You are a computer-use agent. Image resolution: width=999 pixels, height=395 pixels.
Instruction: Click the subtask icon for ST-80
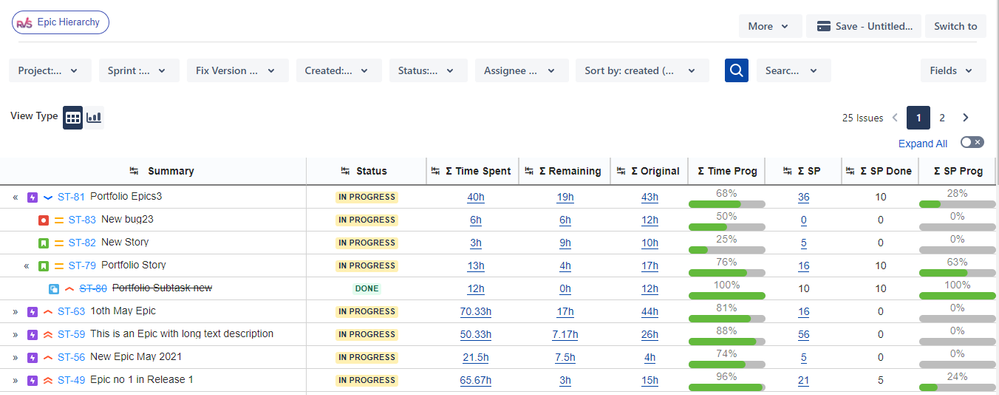[54, 289]
